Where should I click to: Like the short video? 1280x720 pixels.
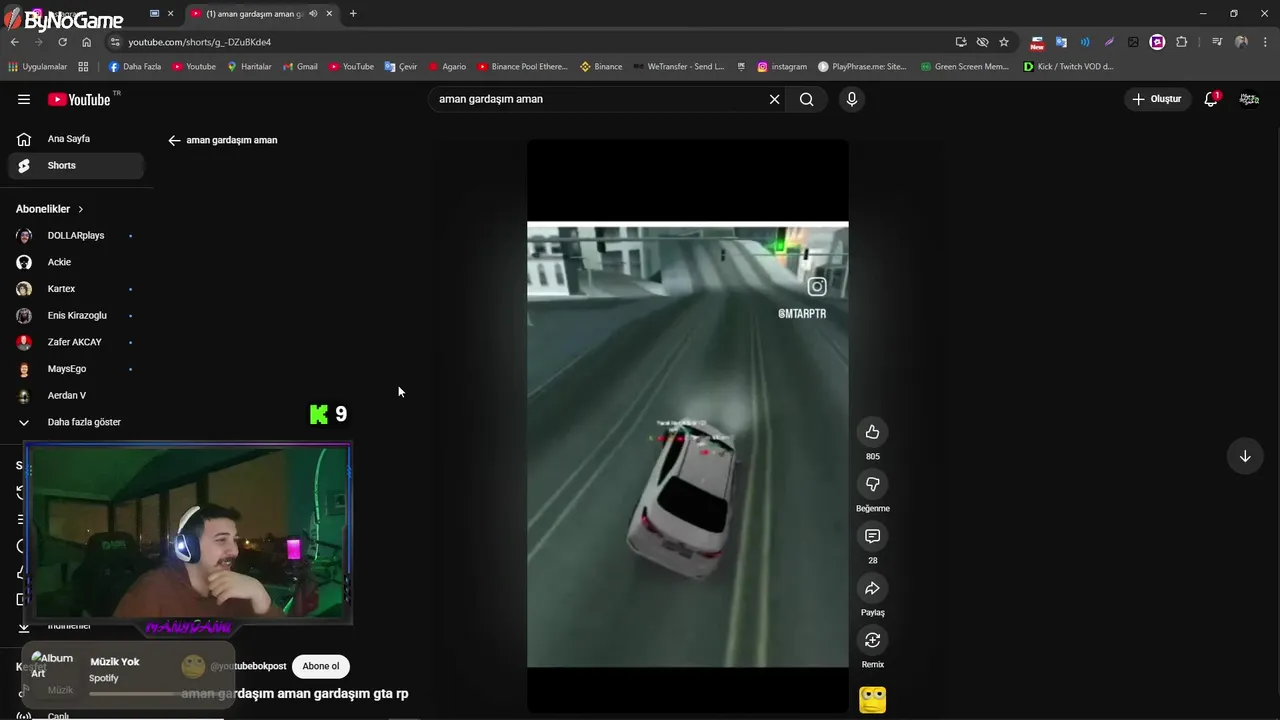click(872, 432)
